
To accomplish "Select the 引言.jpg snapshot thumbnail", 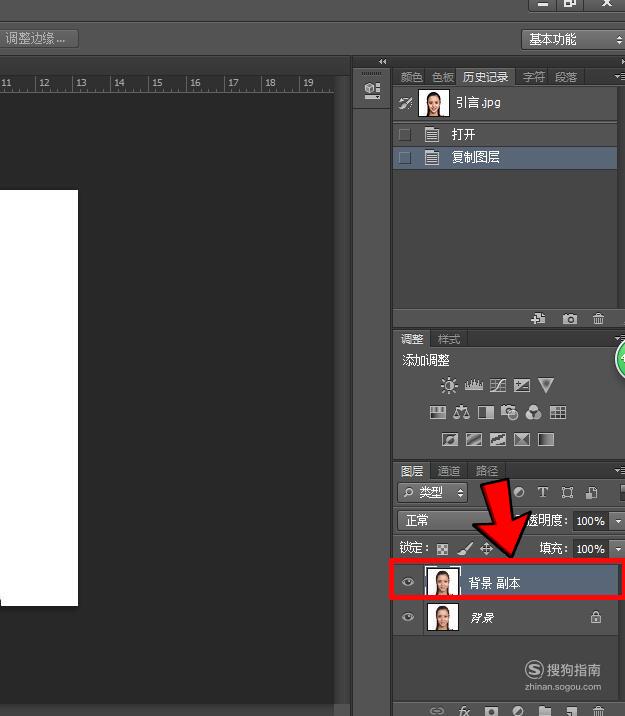I will (x=434, y=103).
